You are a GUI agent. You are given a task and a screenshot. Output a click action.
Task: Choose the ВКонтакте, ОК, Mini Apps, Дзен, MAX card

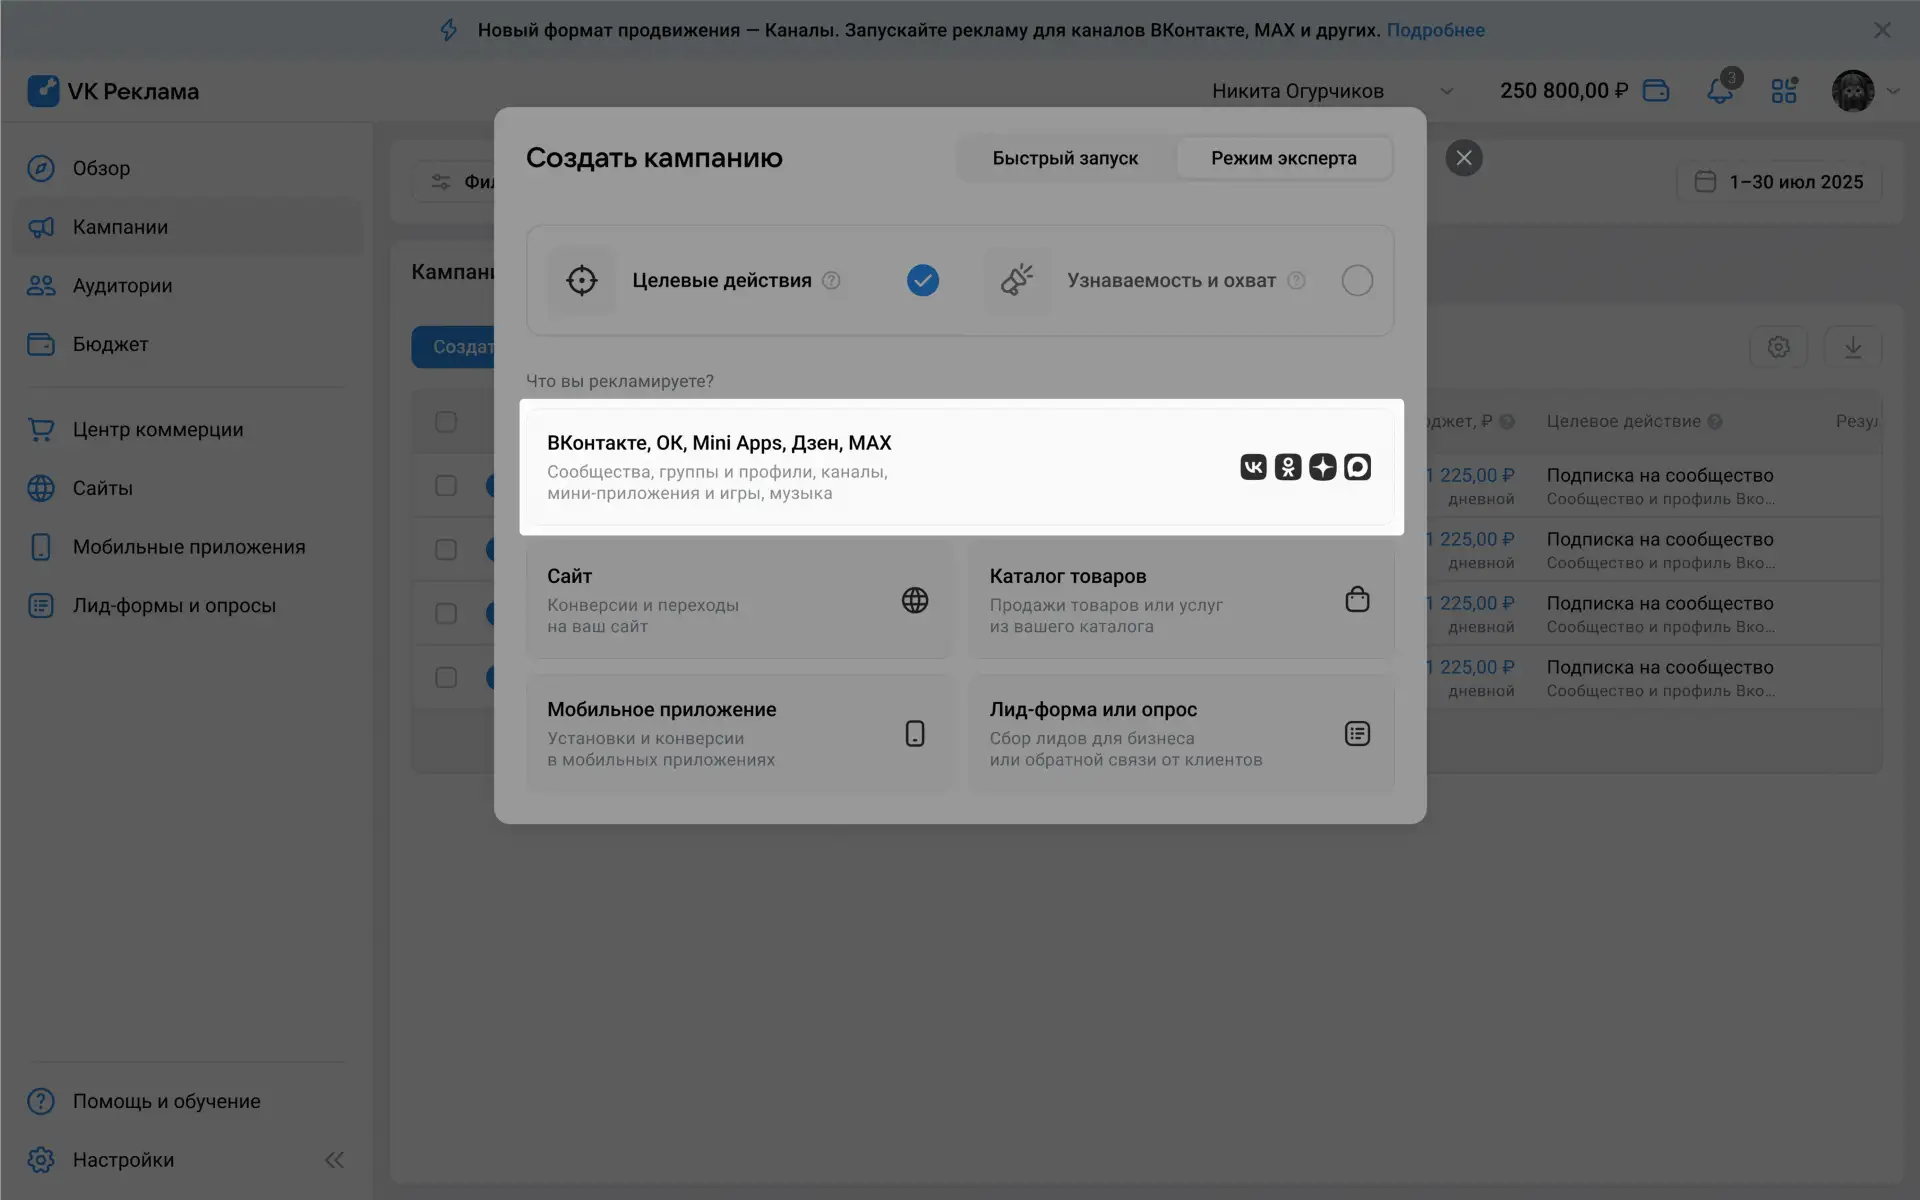pyautogui.click(x=960, y=467)
